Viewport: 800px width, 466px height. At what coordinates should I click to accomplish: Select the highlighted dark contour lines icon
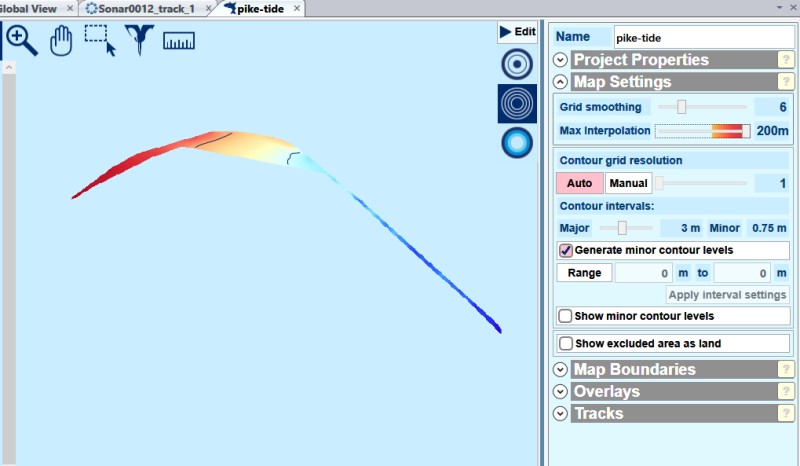click(517, 104)
